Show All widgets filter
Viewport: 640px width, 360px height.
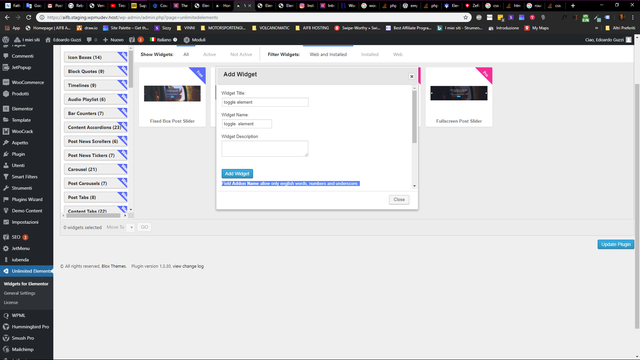coord(186,54)
